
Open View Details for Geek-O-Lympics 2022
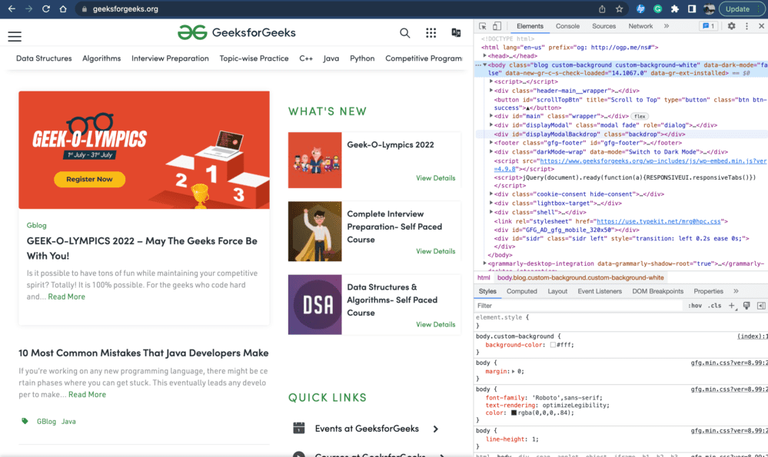pyautogui.click(x=435, y=178)
